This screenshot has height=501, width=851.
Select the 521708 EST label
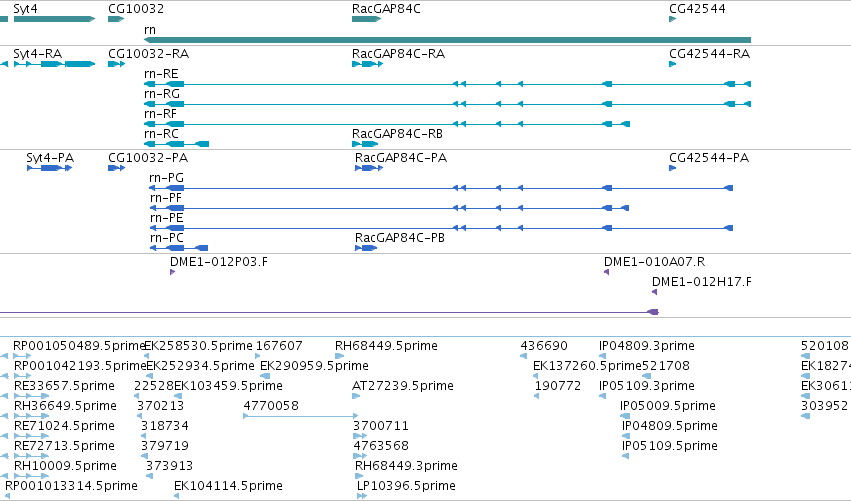(666, 366)
